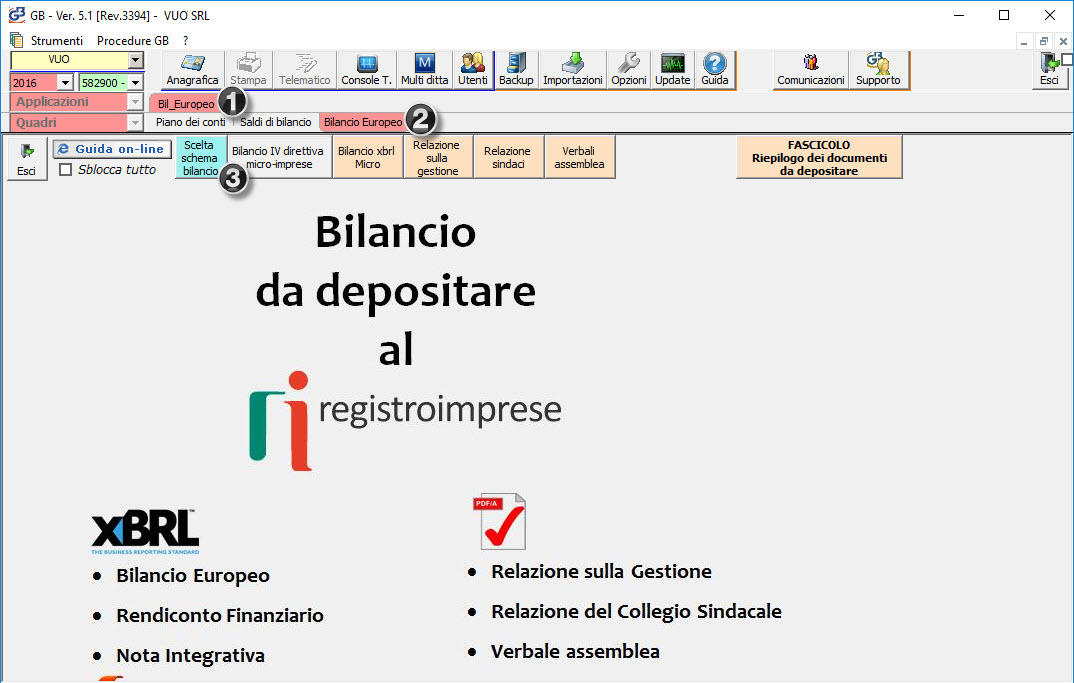This screenshot has width=1074, height=683.
Task: Minimize the inner MDI window
Action: click(1024, 41)
